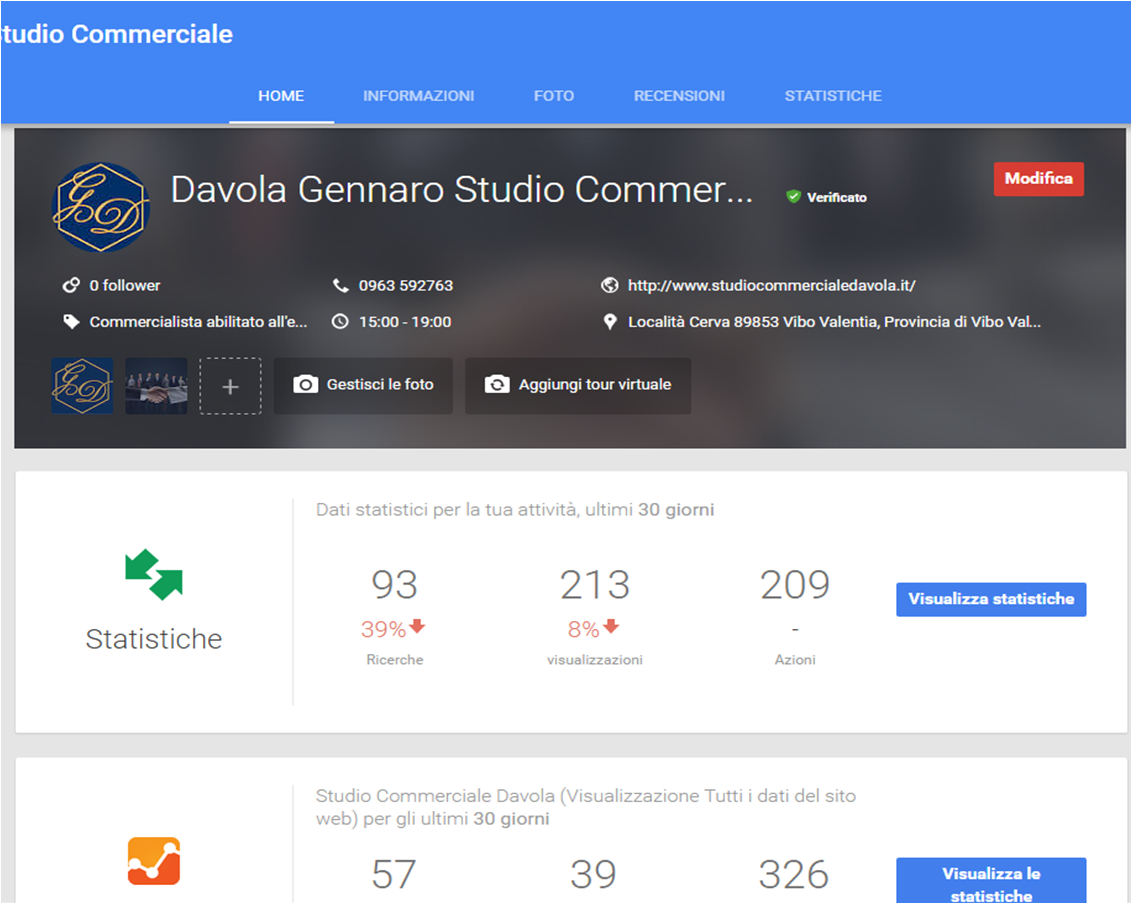Click the Azioni label
Viewport: 1132px width, 904px height.
pos(795,659)
